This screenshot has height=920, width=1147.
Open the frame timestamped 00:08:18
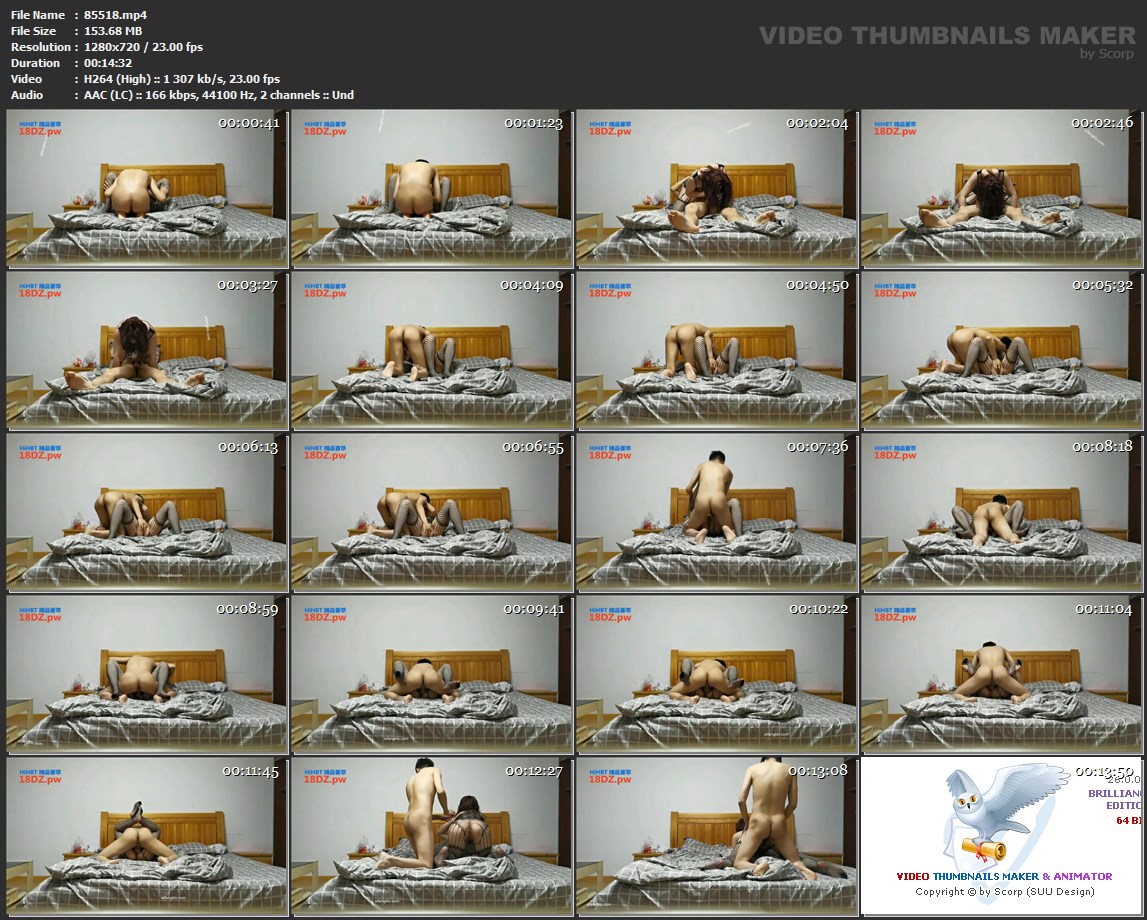click(x=1001, y=513)
